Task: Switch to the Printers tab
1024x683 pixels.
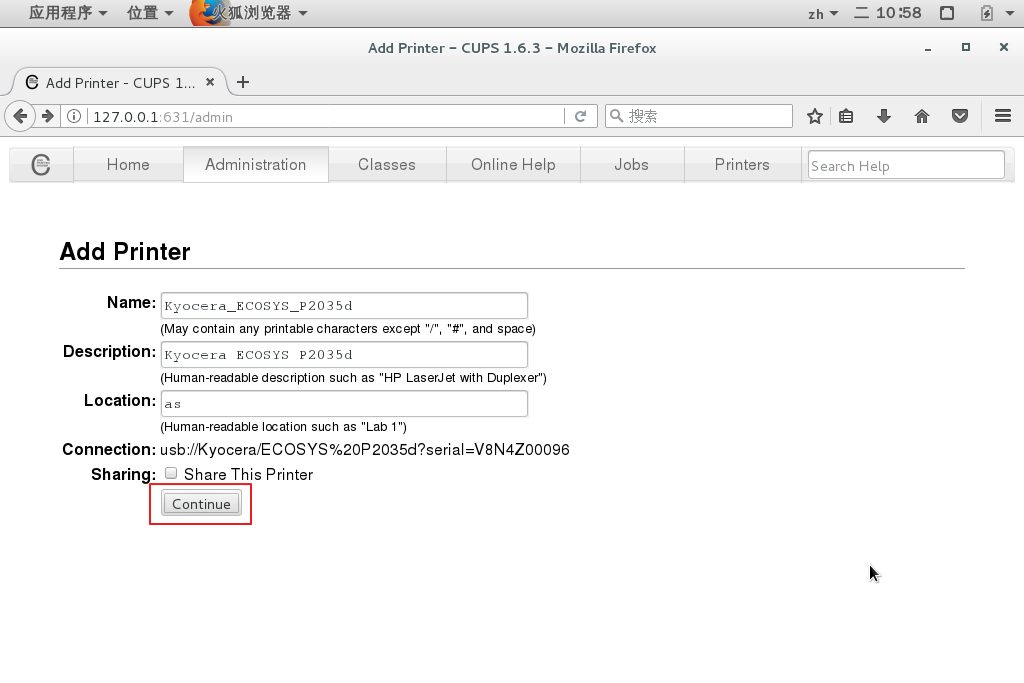Action: (x=742, y=165)
